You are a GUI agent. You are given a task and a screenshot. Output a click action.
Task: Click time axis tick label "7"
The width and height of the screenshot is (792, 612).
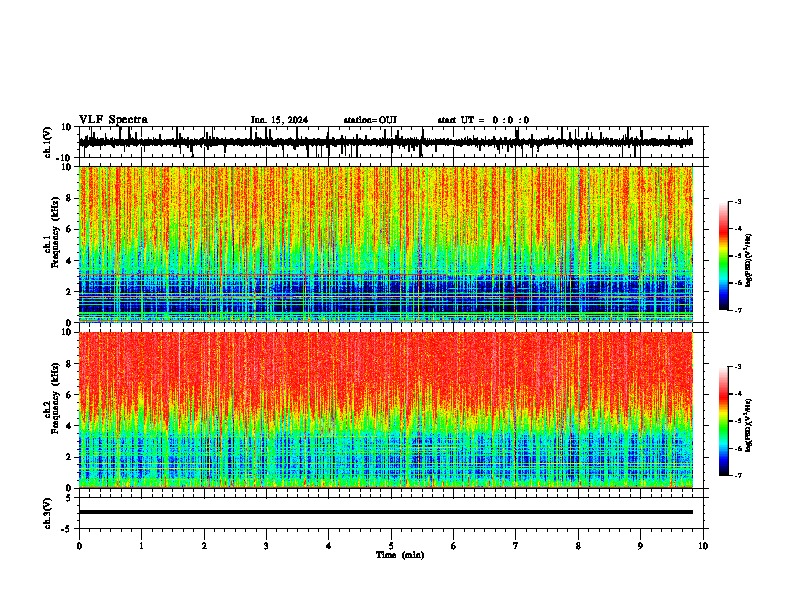click(516, 546)
